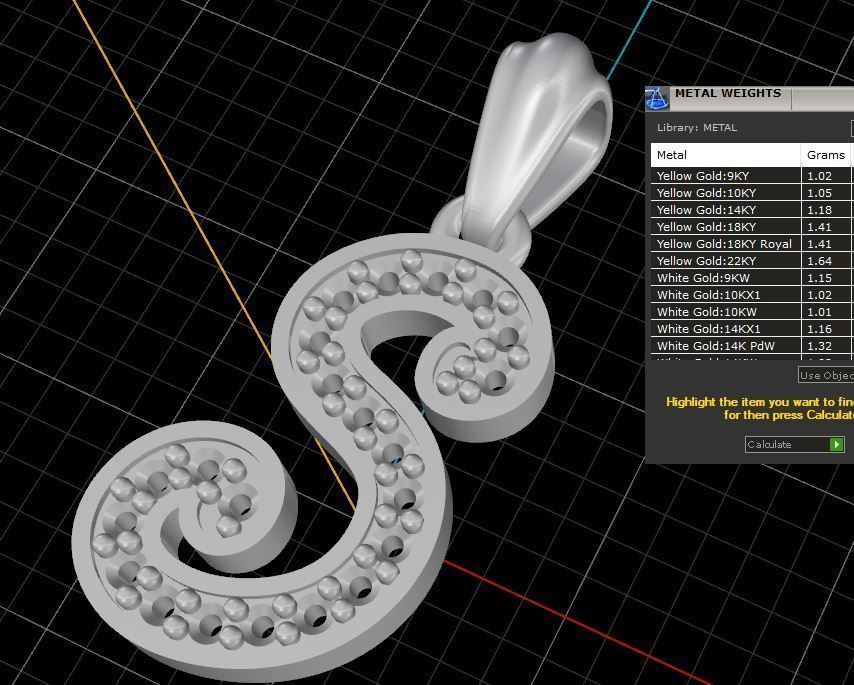Click the 1.18 grams value
The width and height of the screenshot is (854, 685).
click(x=820, y=210)
